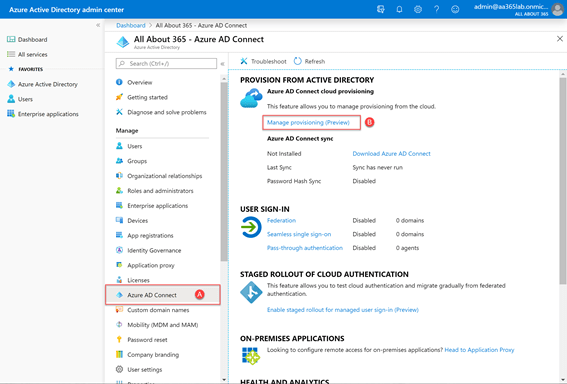The width and height of the screenshot is (567, 384).
Task: Click the Roles and administrators icon
Action: tap(119, 190)
